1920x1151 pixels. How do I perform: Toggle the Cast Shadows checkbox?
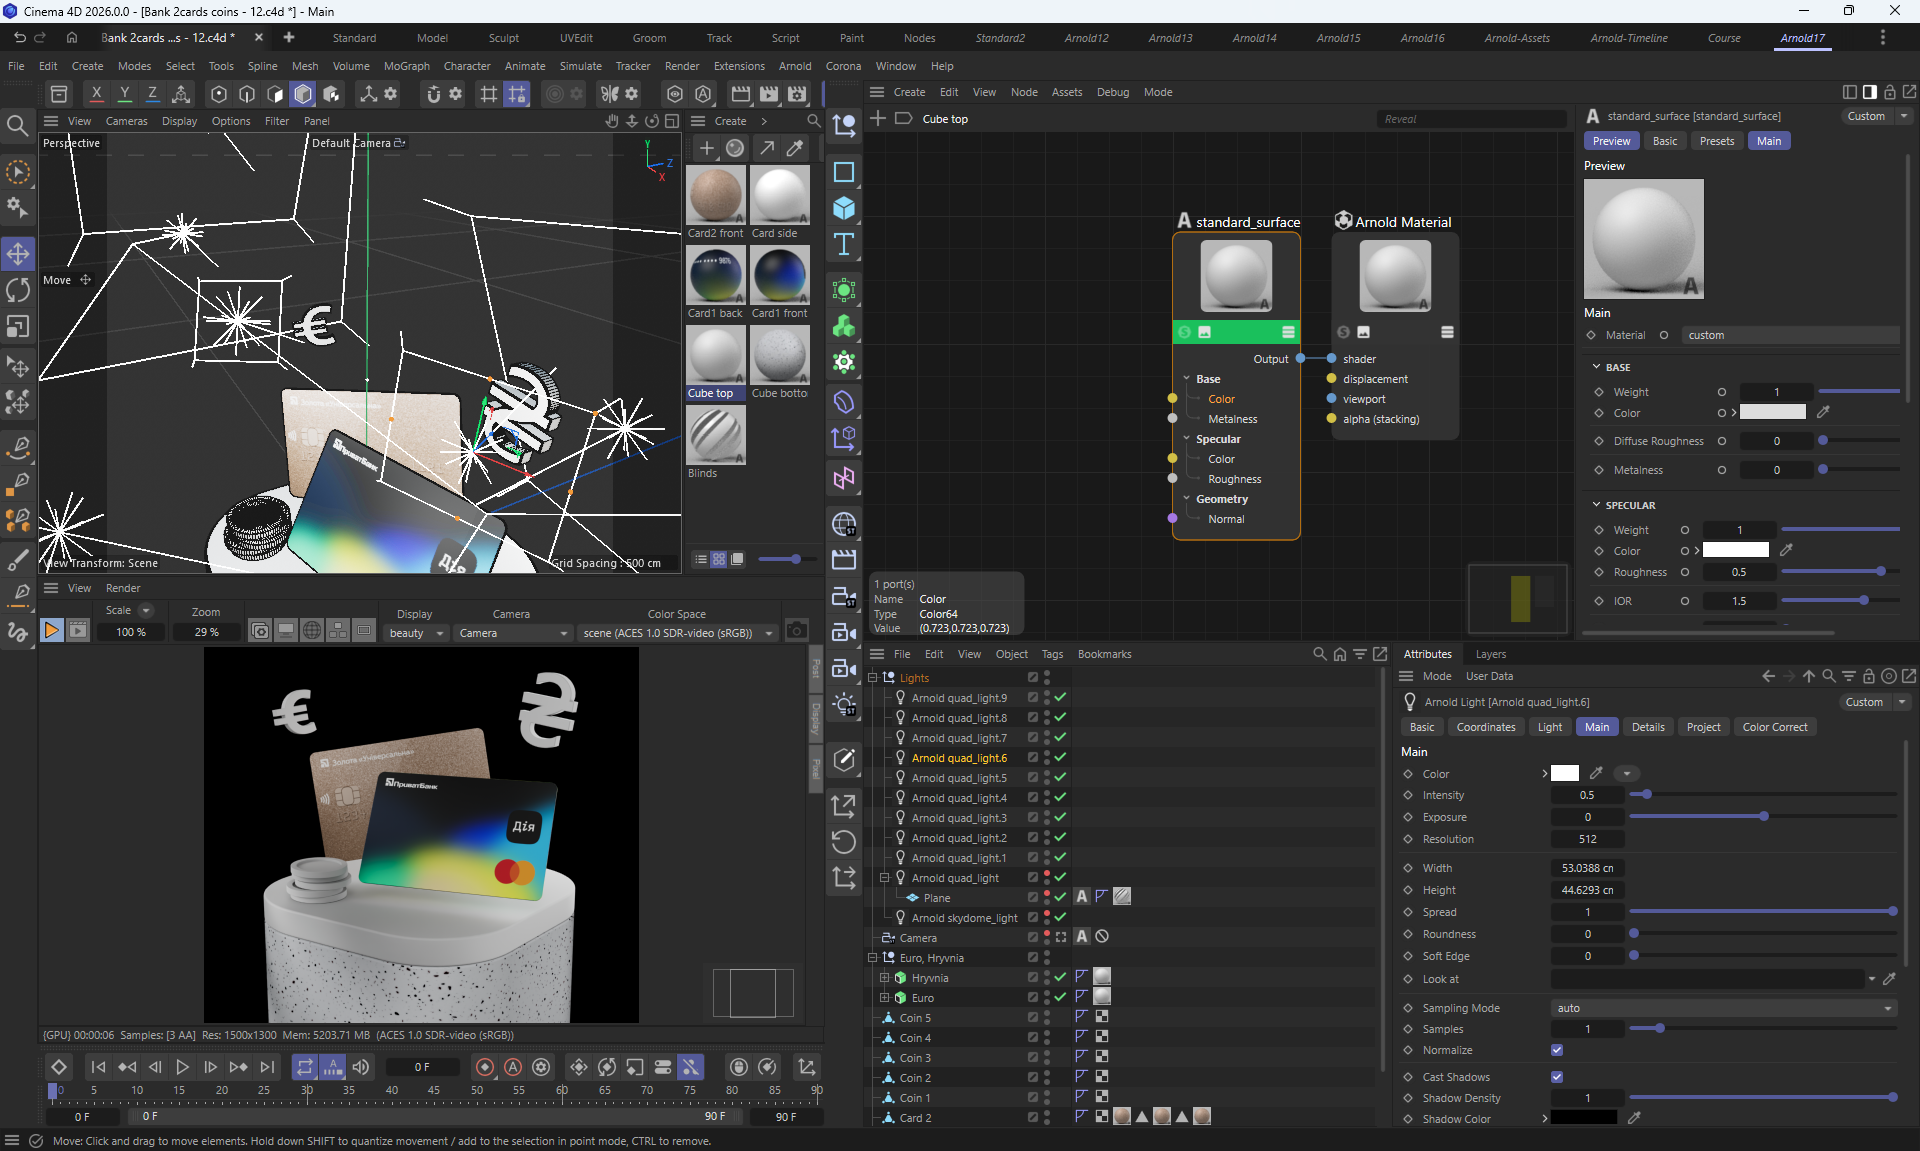tap(1557, 1077)
